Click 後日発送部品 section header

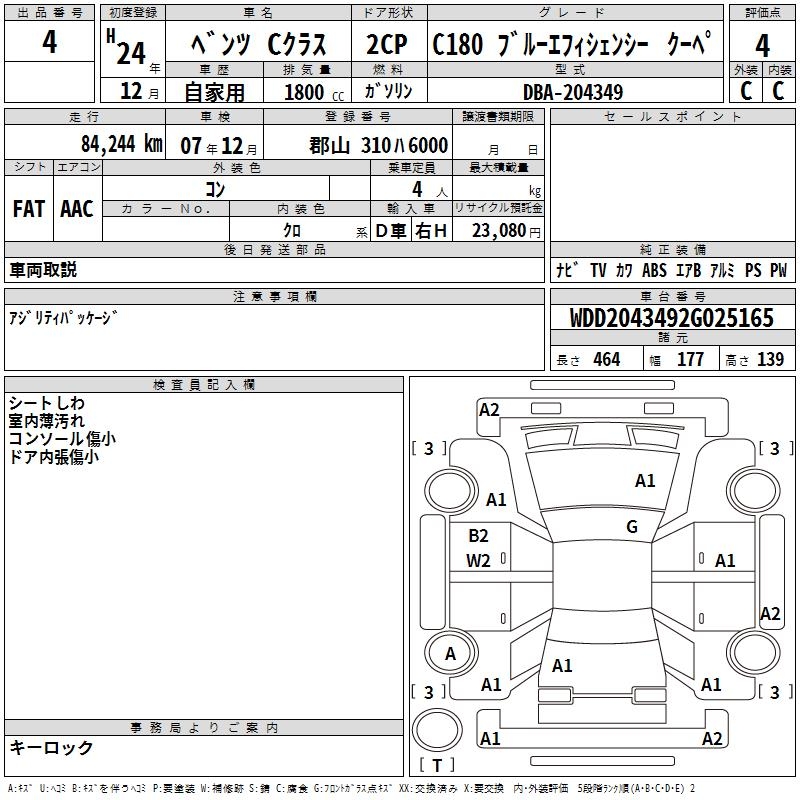pos(275,249)
